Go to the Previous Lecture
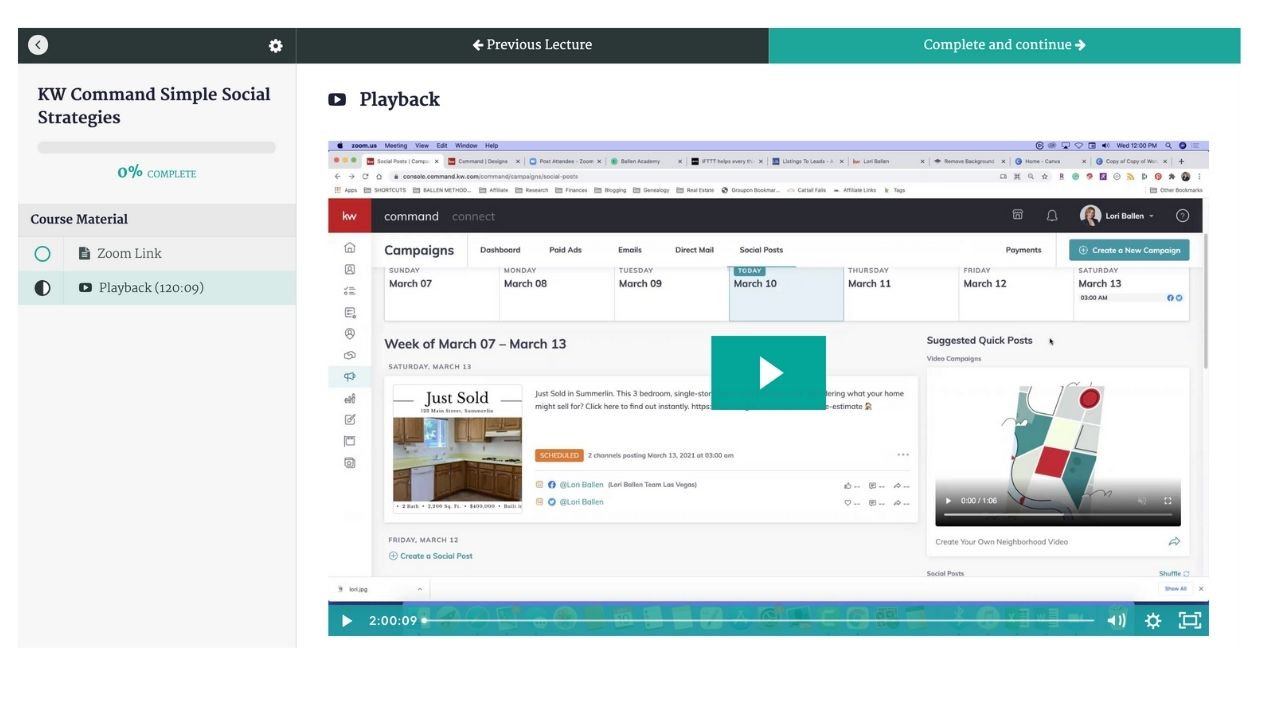This screenshot has height=720, width=1280. tap(532, 45)
